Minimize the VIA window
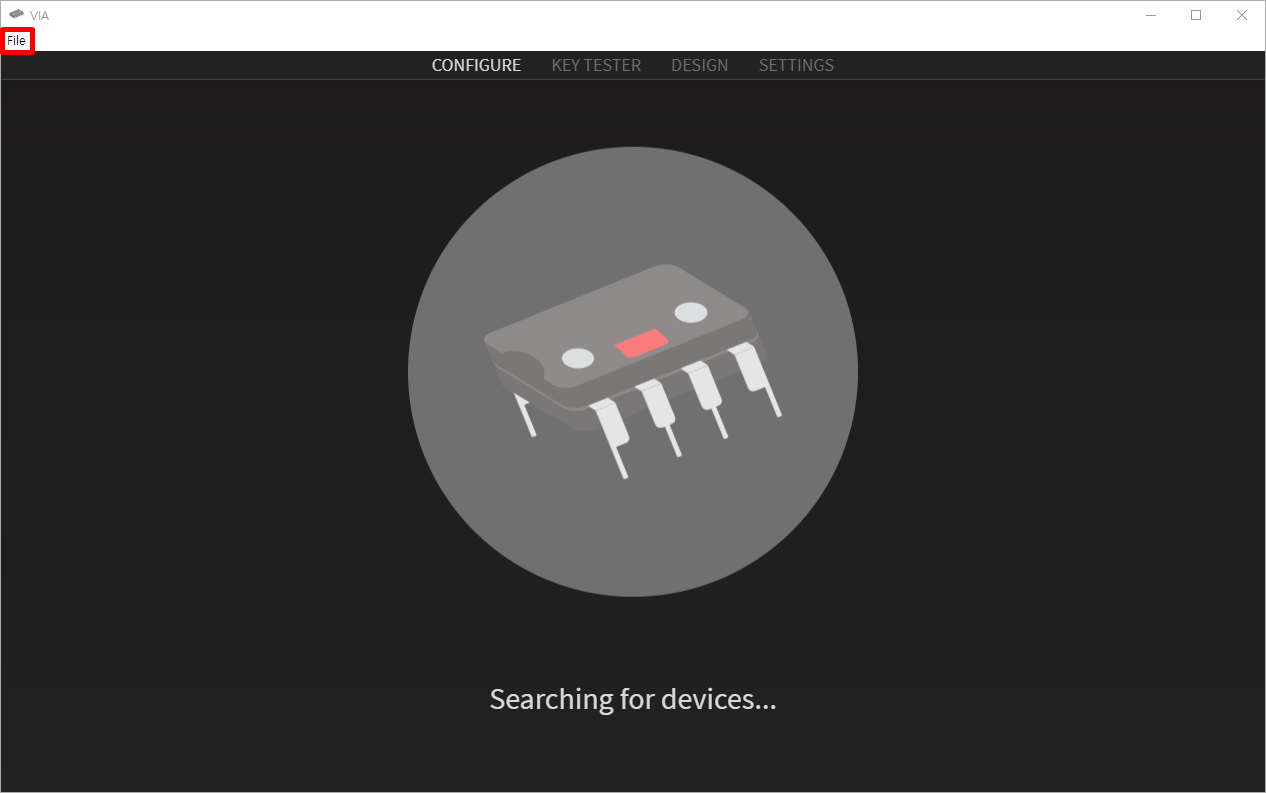 tap(1151, 15)
